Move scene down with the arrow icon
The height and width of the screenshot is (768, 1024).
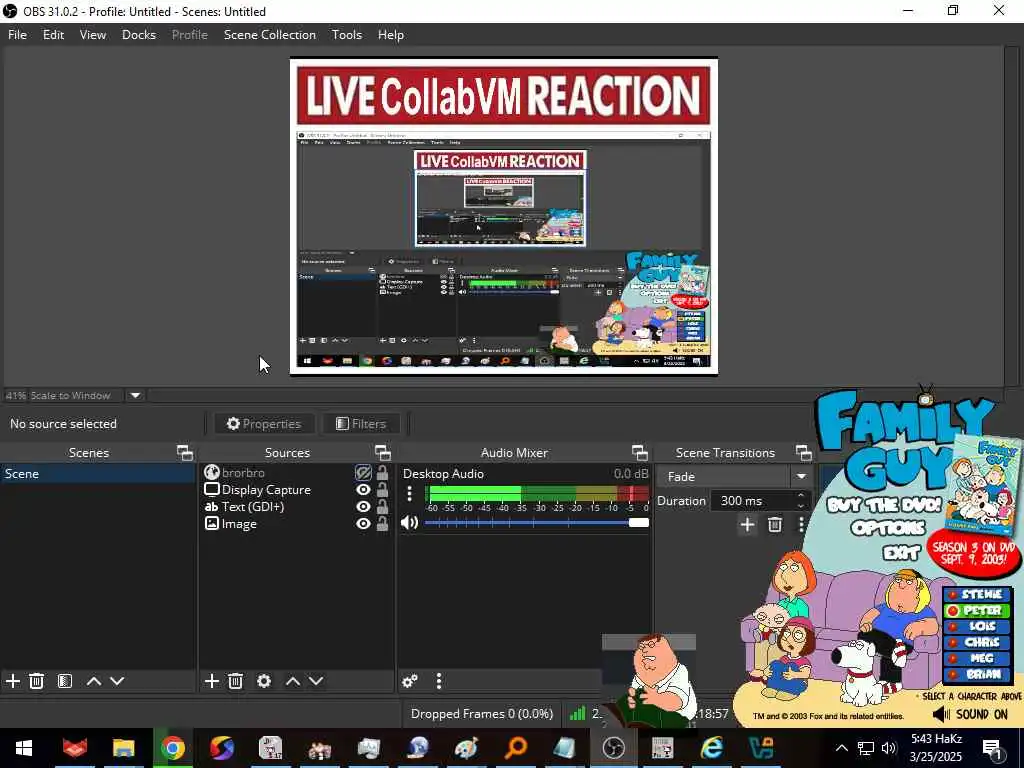pyautogui.click(x=117, y=681)
